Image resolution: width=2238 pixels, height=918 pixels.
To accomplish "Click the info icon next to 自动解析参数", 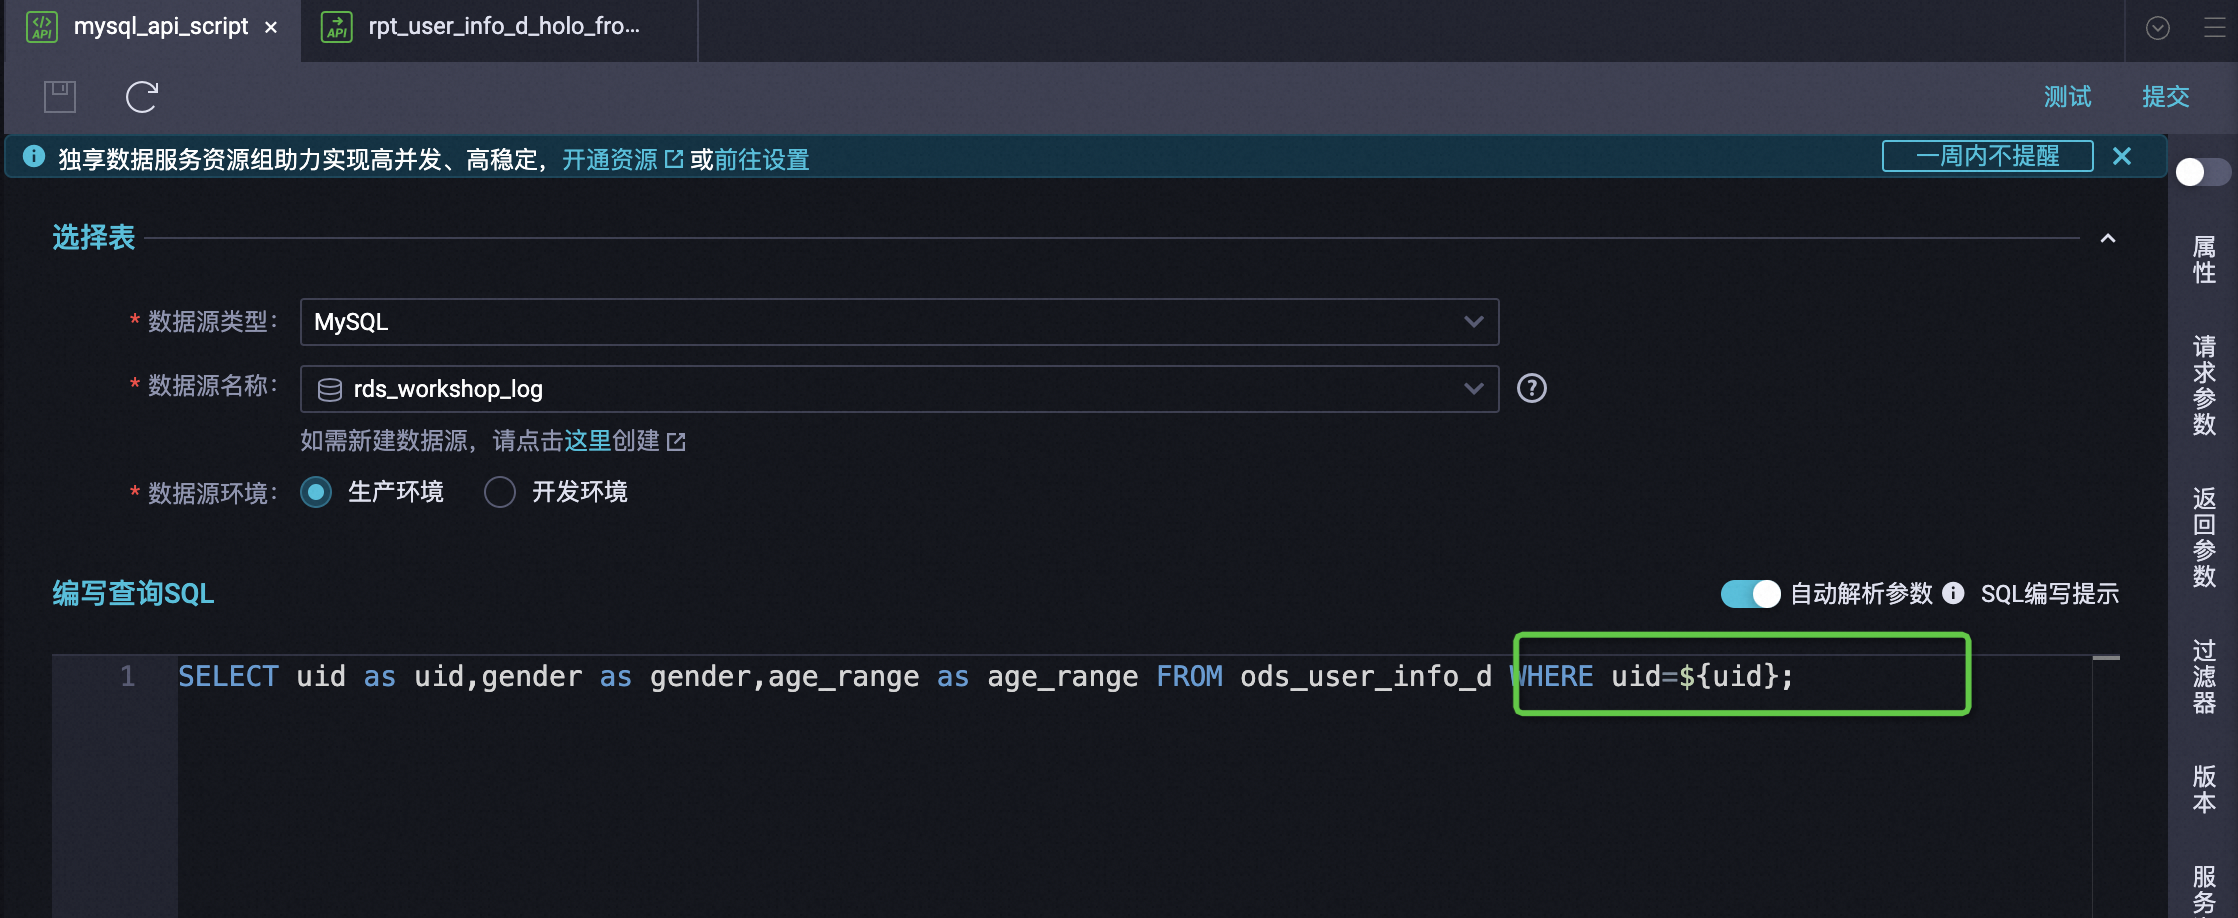I will point(1953,593).
